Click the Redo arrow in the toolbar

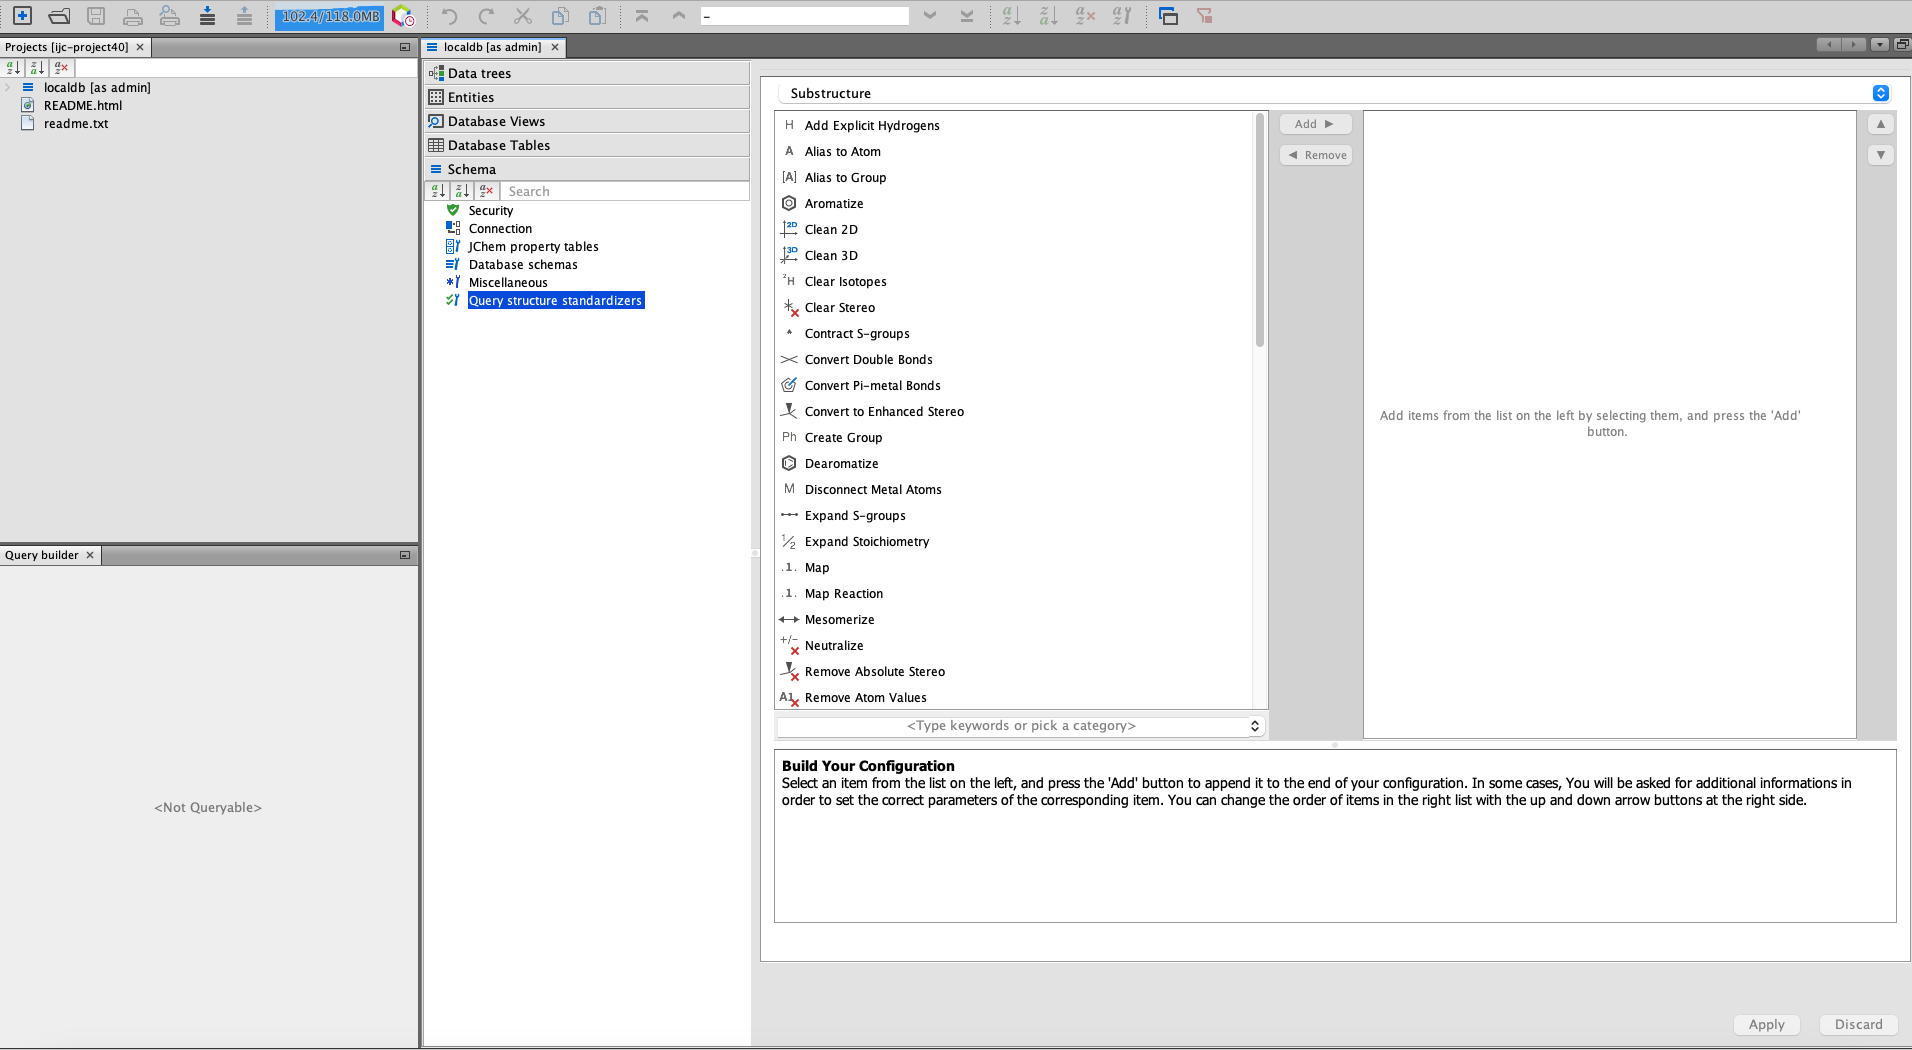[x=485, y=15]
